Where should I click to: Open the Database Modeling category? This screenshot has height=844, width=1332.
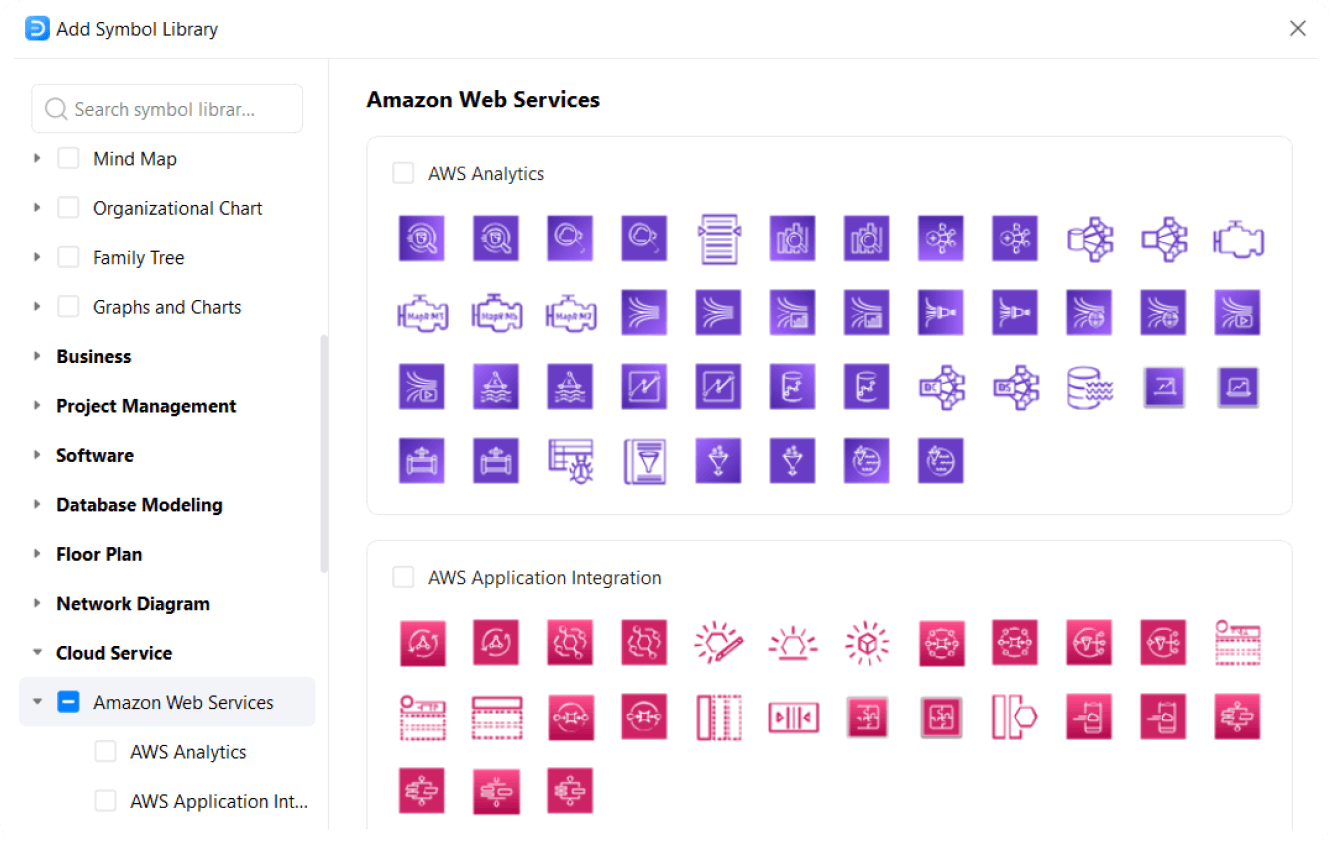(x=139, y=505)
